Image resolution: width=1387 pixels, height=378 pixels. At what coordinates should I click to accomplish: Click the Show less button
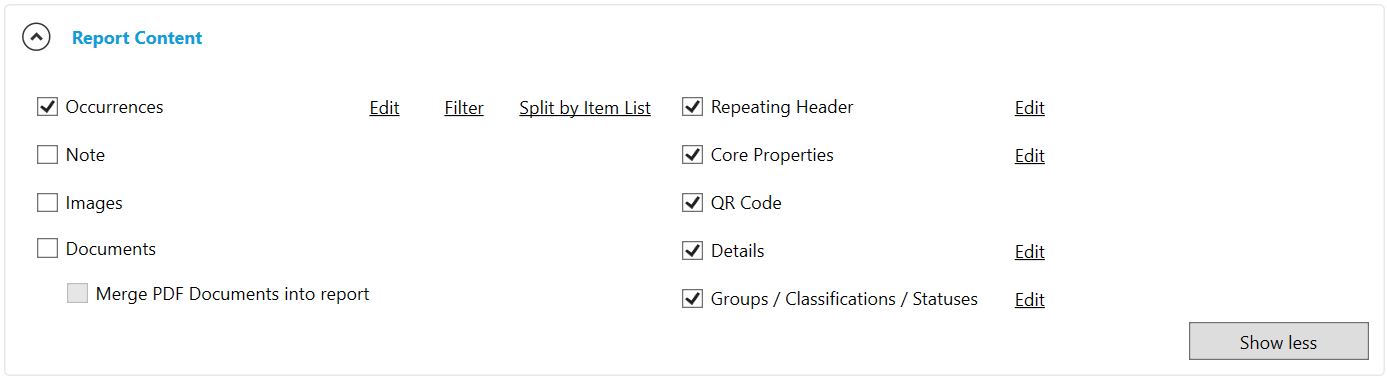click(1278, 341)
